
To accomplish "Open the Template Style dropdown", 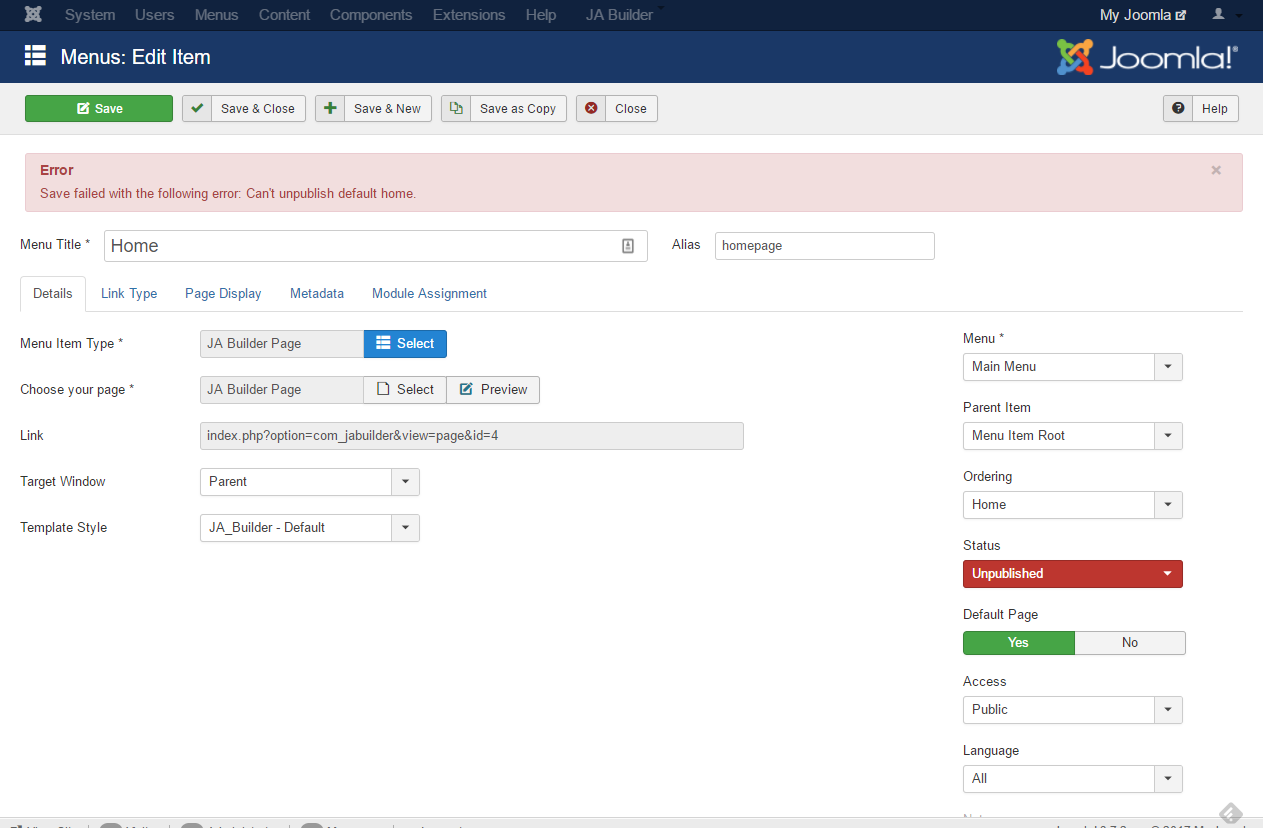I will coord(310,527).
